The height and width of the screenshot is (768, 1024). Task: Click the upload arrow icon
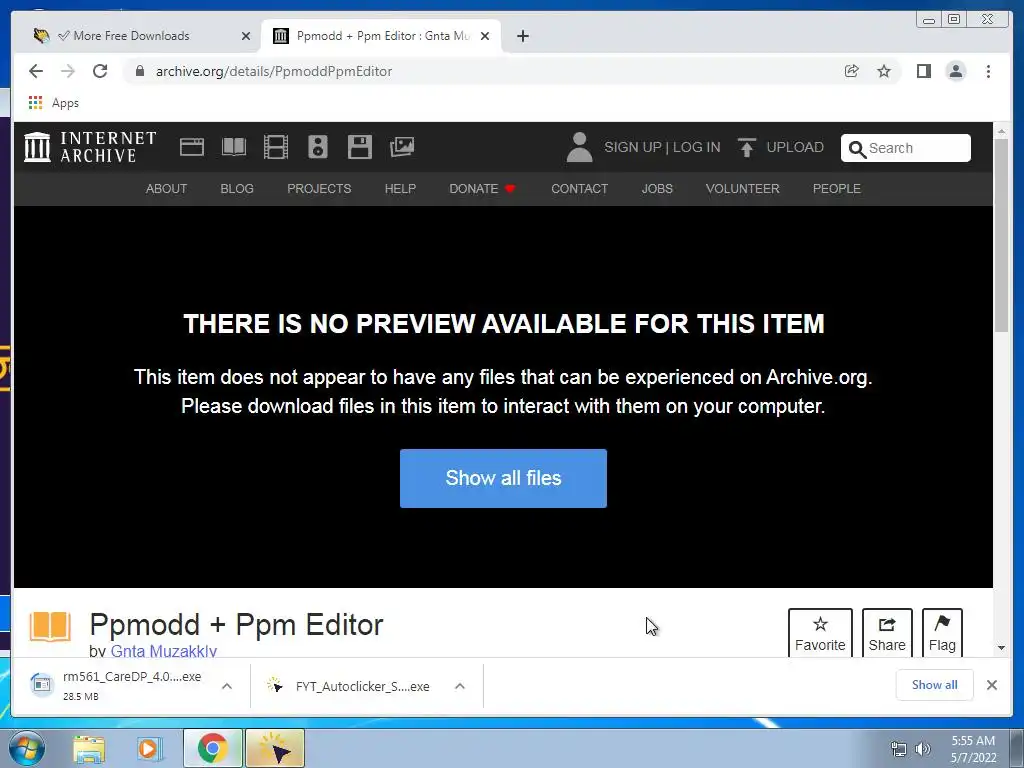[746, 148]
